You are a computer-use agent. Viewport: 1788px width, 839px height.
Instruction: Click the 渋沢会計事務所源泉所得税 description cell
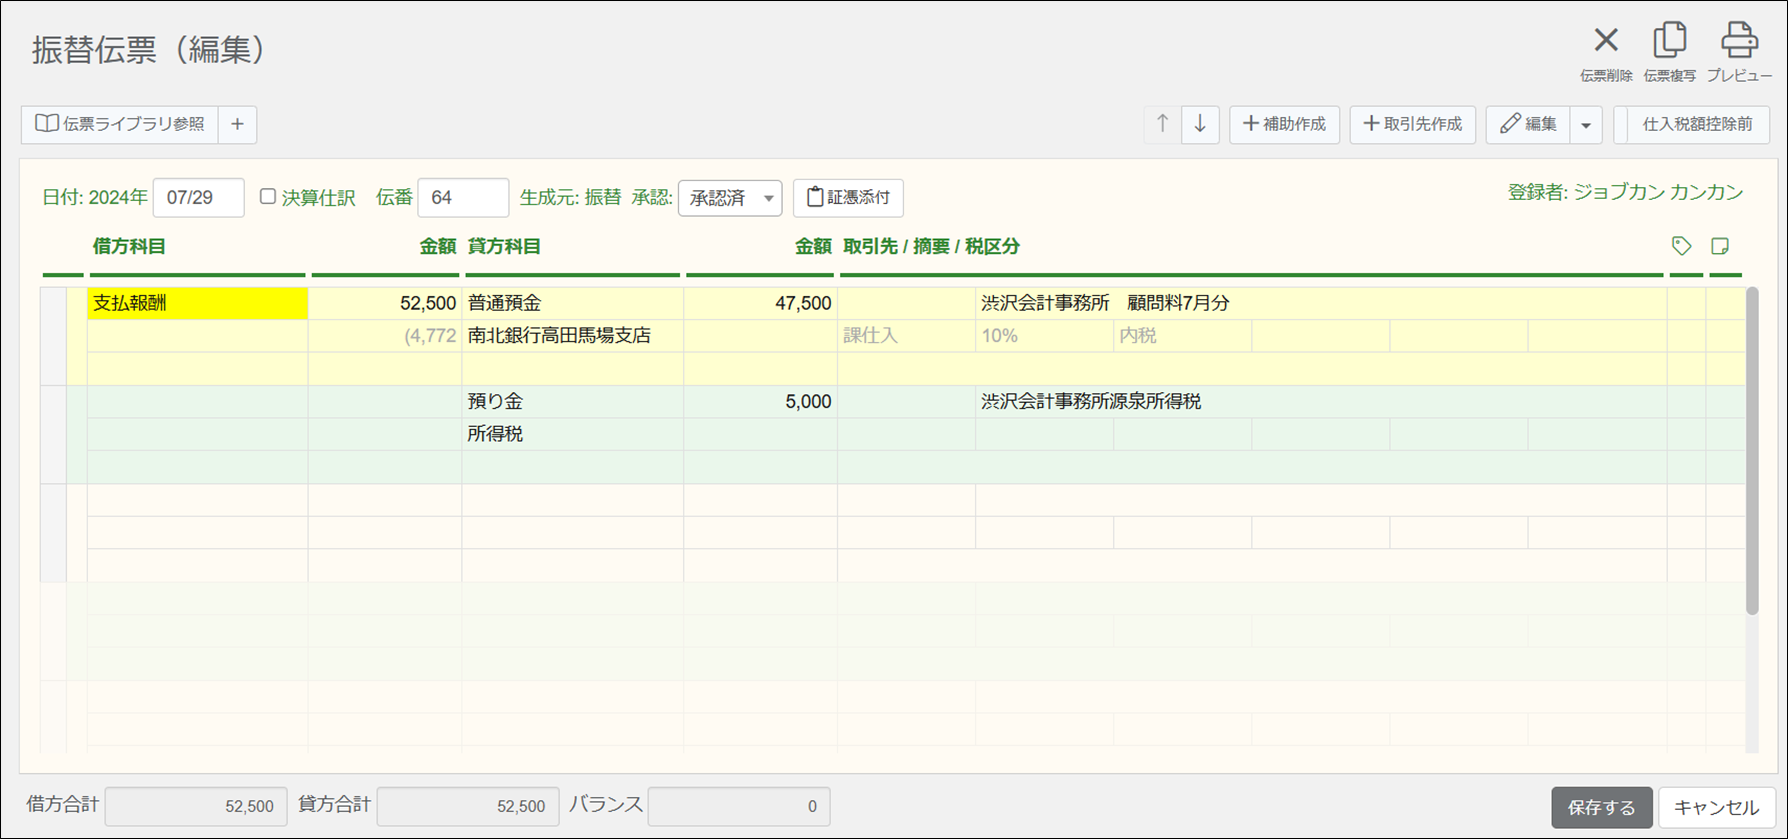click(x=1321, y=402)
